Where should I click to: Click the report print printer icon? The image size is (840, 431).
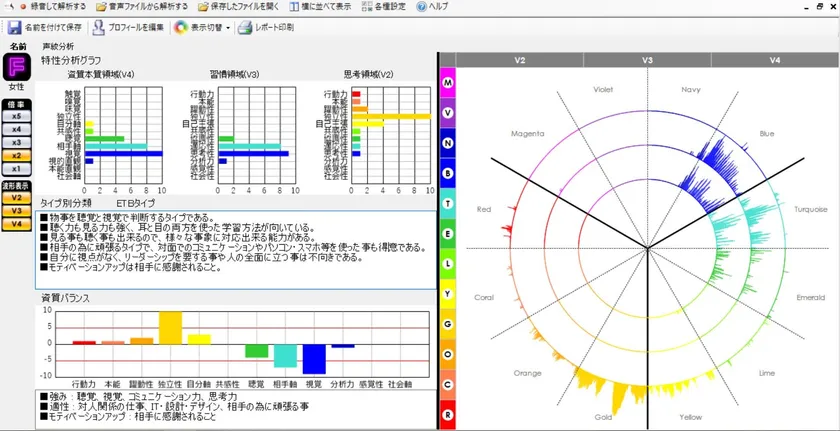(x=244, y=27)
